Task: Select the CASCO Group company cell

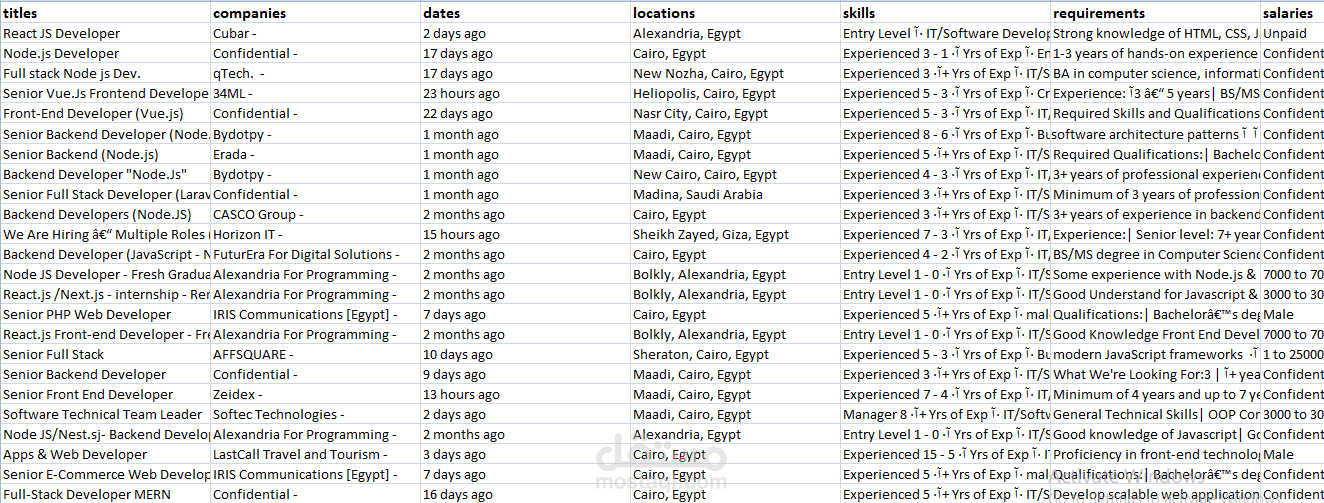Action: [315, 214]
